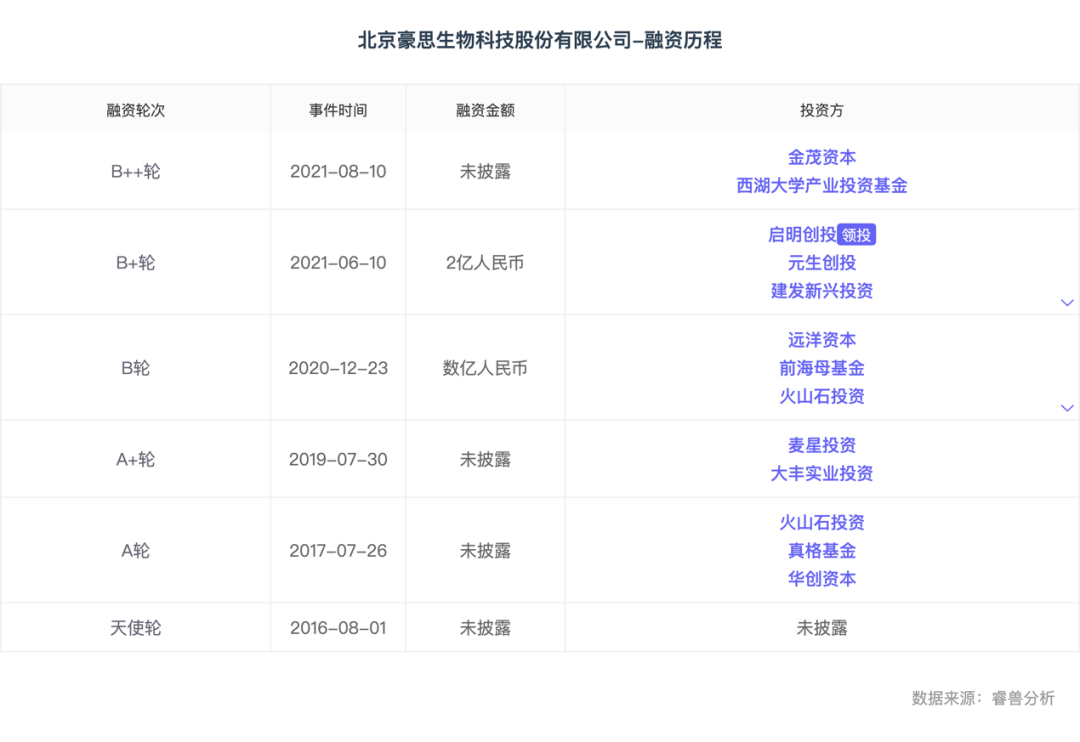This screenshot has height=742, width=1080.
Task: Click the 融资轮次 column header
Action: pyautogui.click(x=136, y=110)
